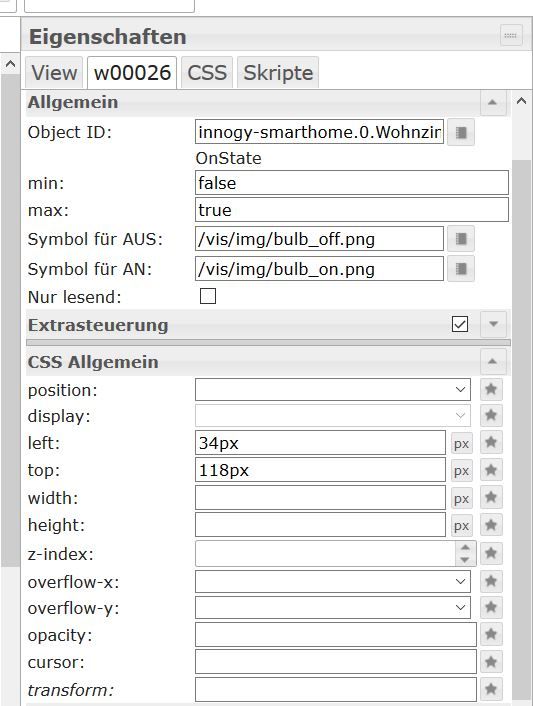533x706 pixels.
Task: Increase z-index with the up stepper arrow
Action: point(465,548)
